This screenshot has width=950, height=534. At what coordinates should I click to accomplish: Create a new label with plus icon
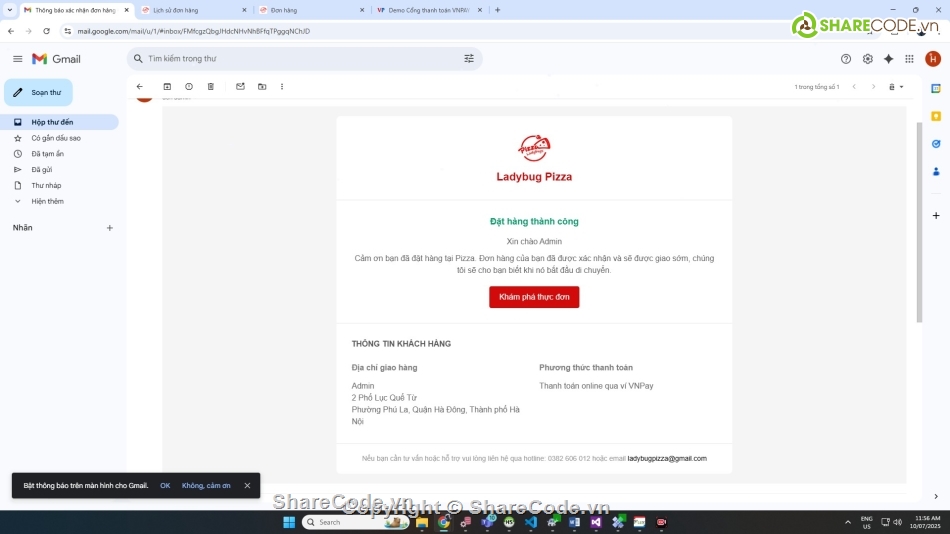click(110, 228)
